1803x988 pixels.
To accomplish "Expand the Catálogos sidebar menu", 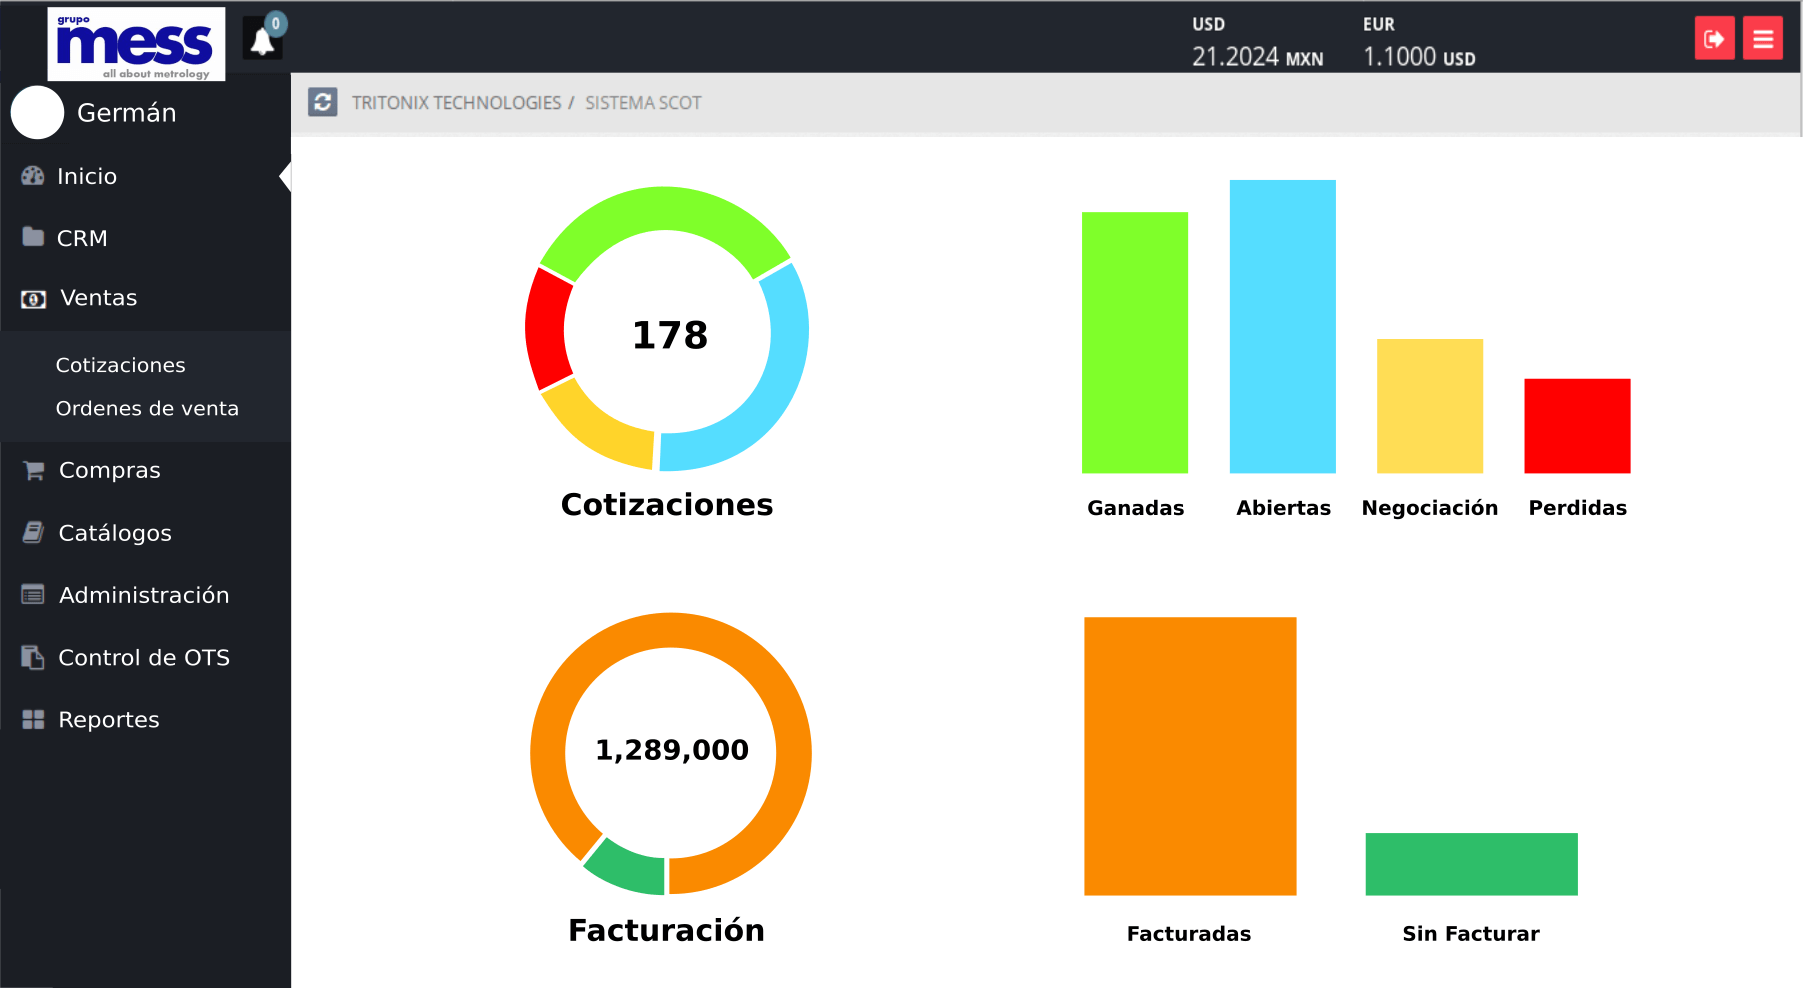I will (x=115, y=533).
